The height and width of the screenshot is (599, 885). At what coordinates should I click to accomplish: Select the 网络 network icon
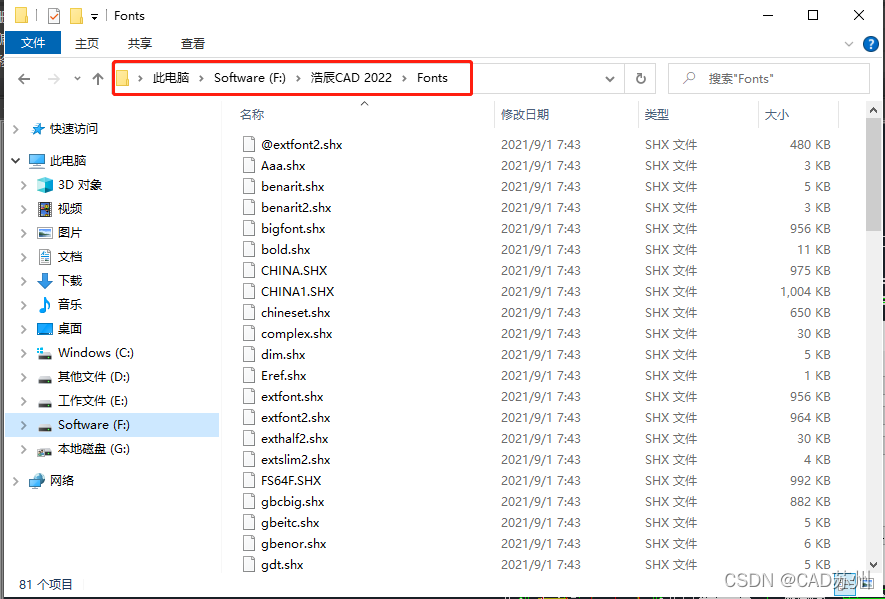37,480
